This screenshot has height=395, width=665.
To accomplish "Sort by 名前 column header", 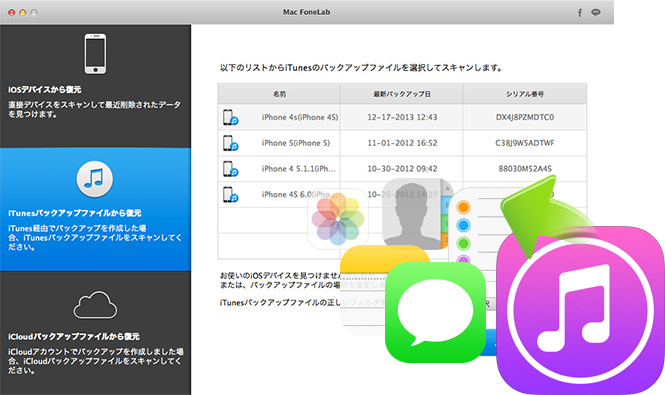I will click(279, 94).
